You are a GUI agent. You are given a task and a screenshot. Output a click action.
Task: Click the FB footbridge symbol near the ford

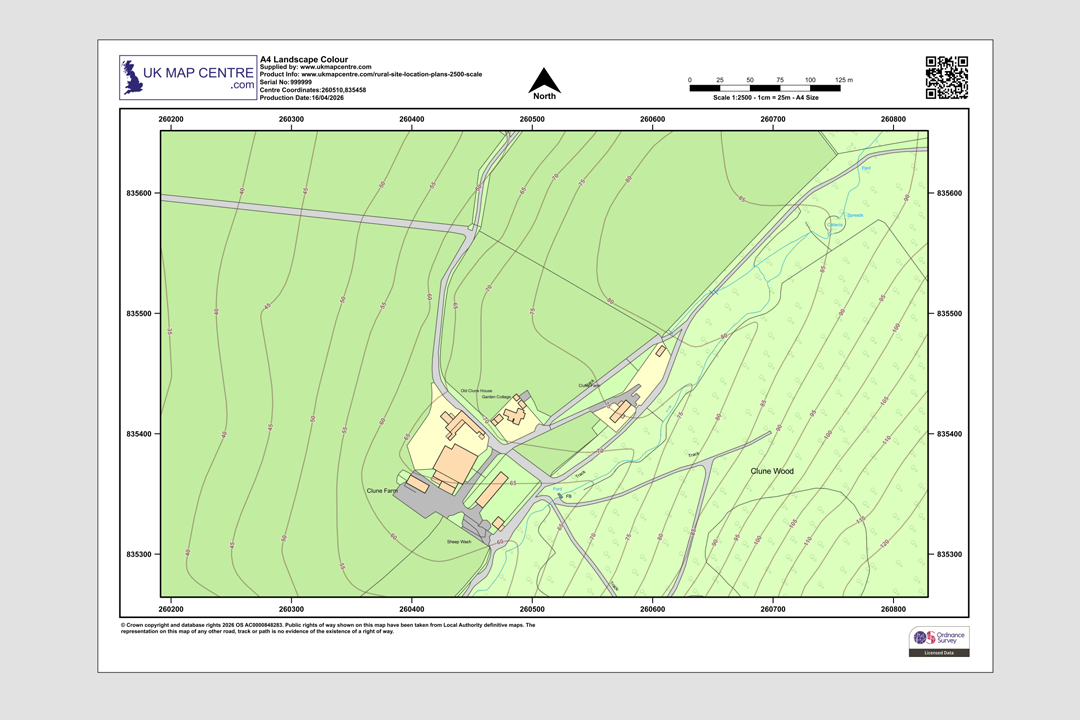(562, 495)
